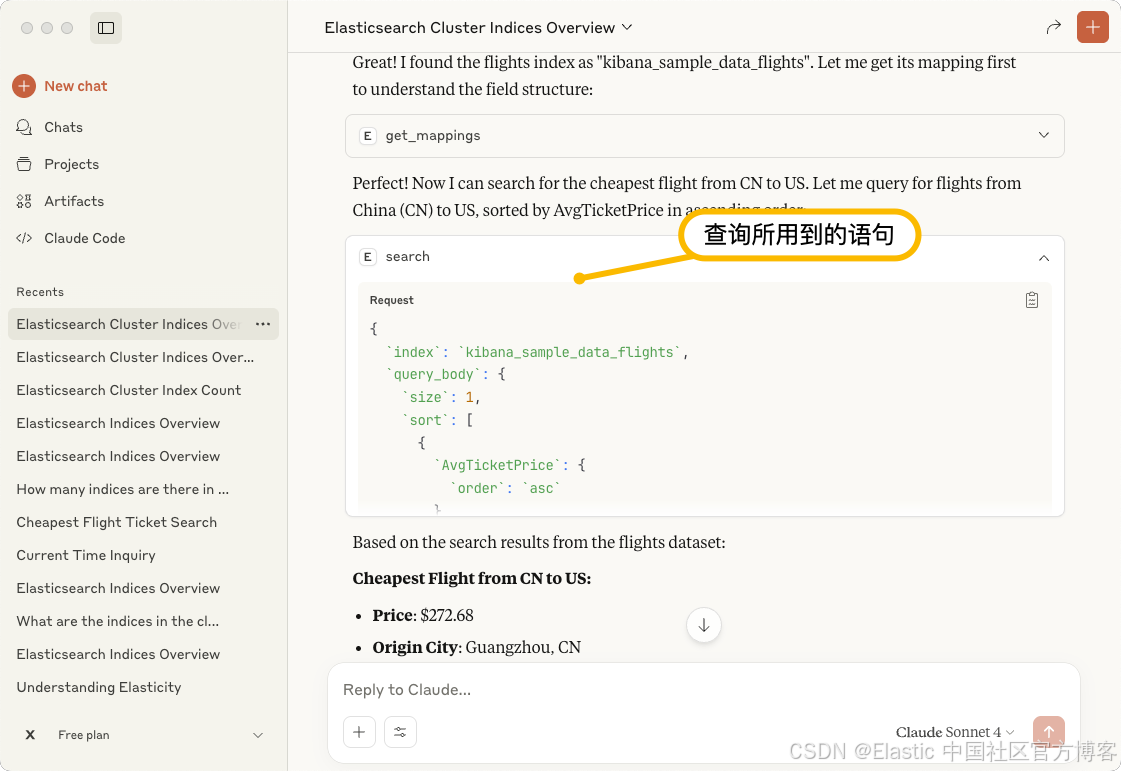
Task: Click the E badge beside get_mappings
Action: 367,136
